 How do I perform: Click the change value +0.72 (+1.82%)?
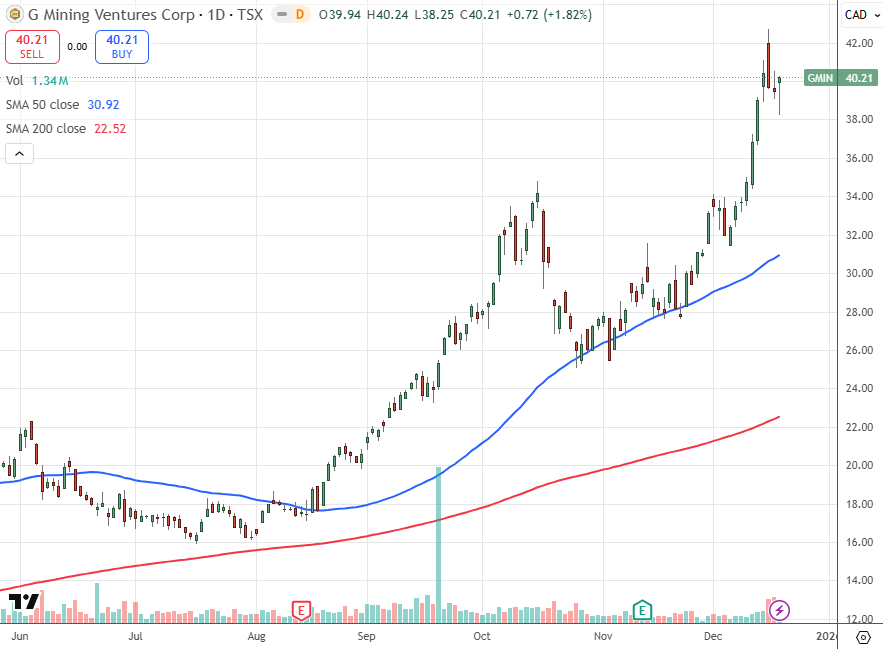pyautogui.click(x=550, y=15)
